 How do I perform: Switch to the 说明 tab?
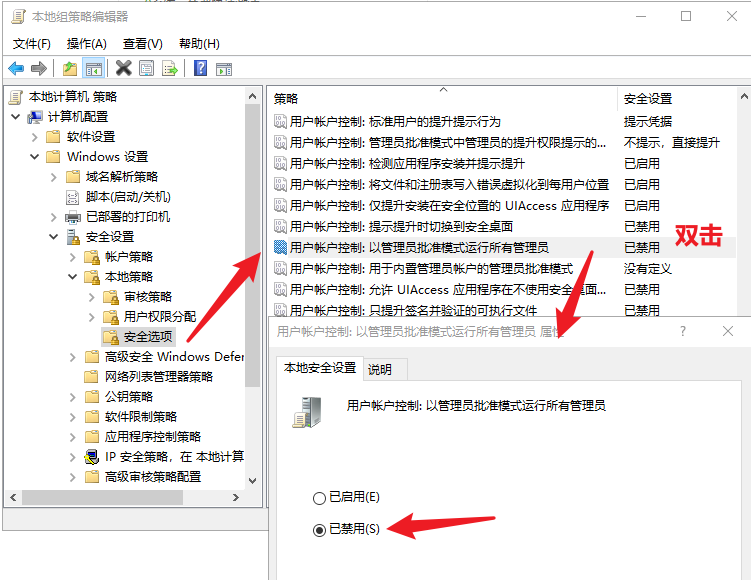[380, 369]
